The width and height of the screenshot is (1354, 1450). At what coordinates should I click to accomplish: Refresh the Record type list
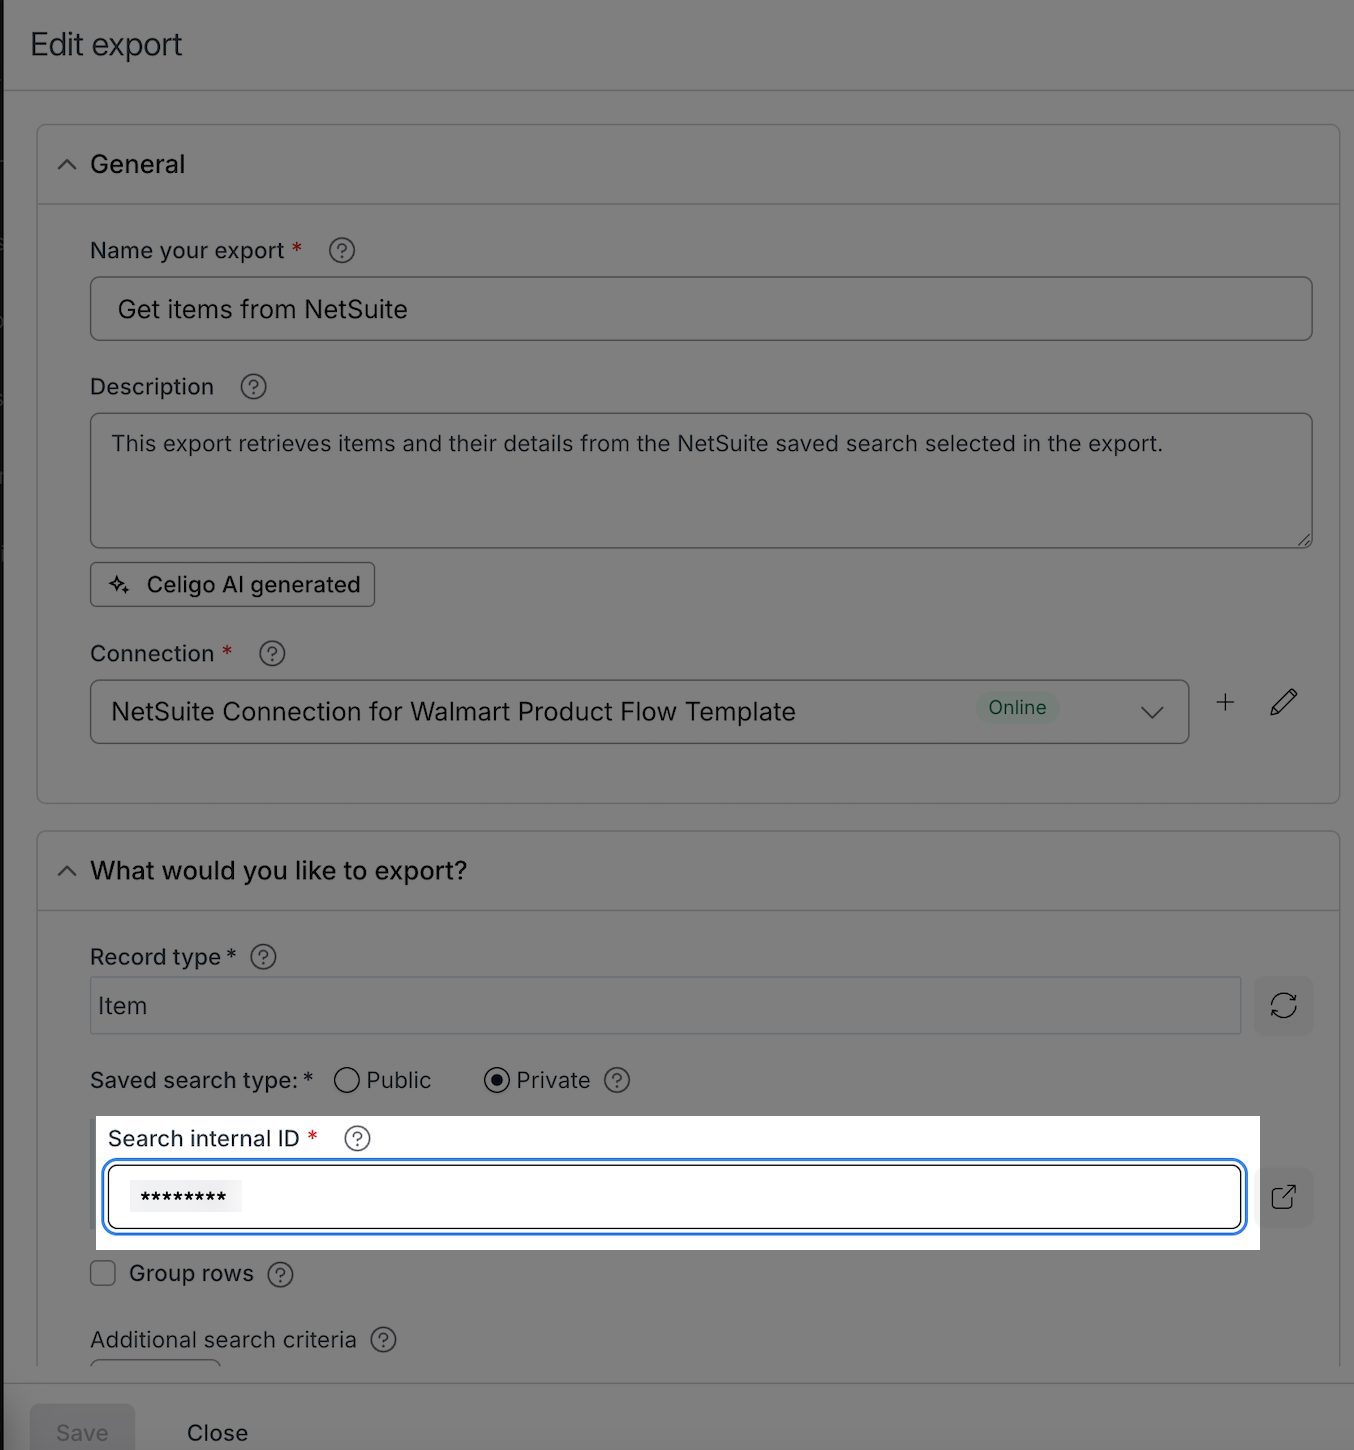click(x=1284, y=1005)
